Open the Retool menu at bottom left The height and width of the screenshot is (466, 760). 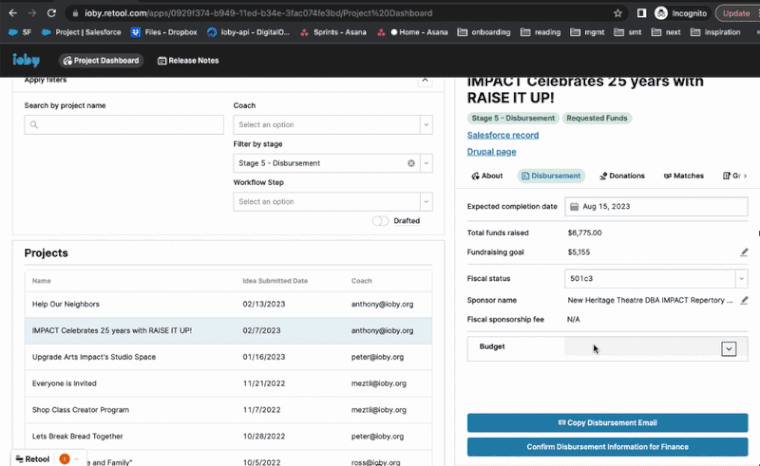point(33,459)
